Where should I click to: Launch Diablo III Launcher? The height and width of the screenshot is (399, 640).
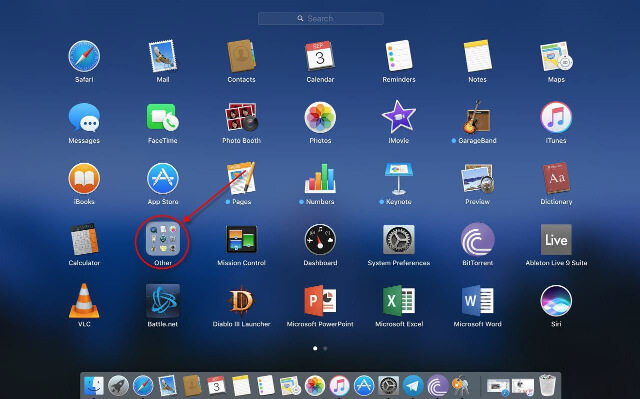pyautogui.click(x=241, y=301)
